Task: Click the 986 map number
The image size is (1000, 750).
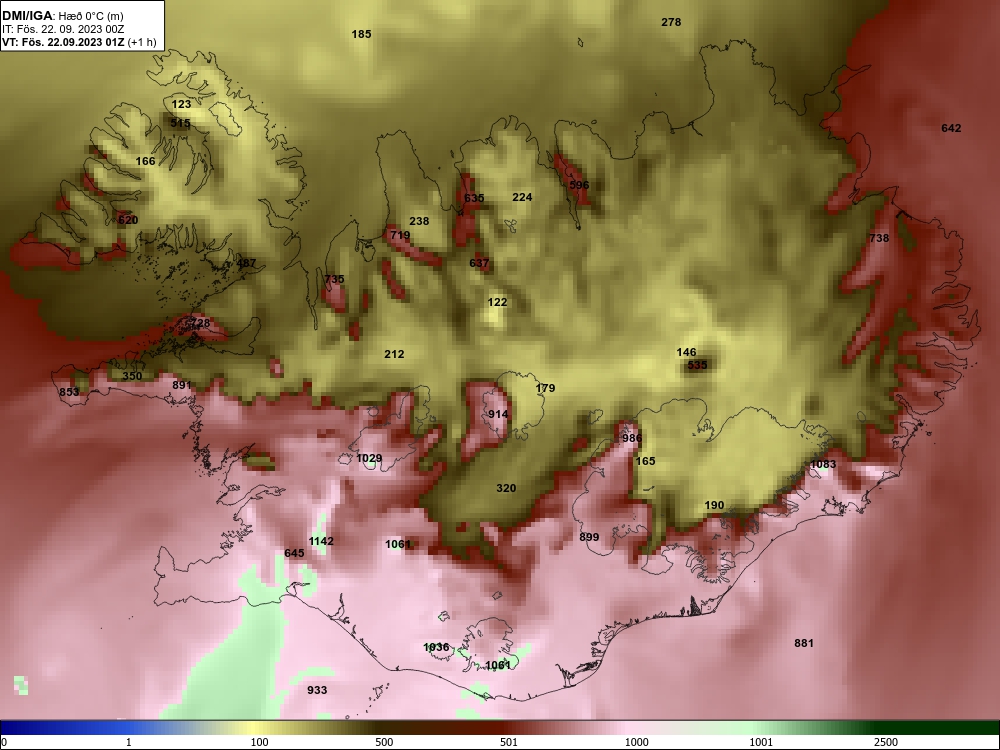Action: point(632,439)
